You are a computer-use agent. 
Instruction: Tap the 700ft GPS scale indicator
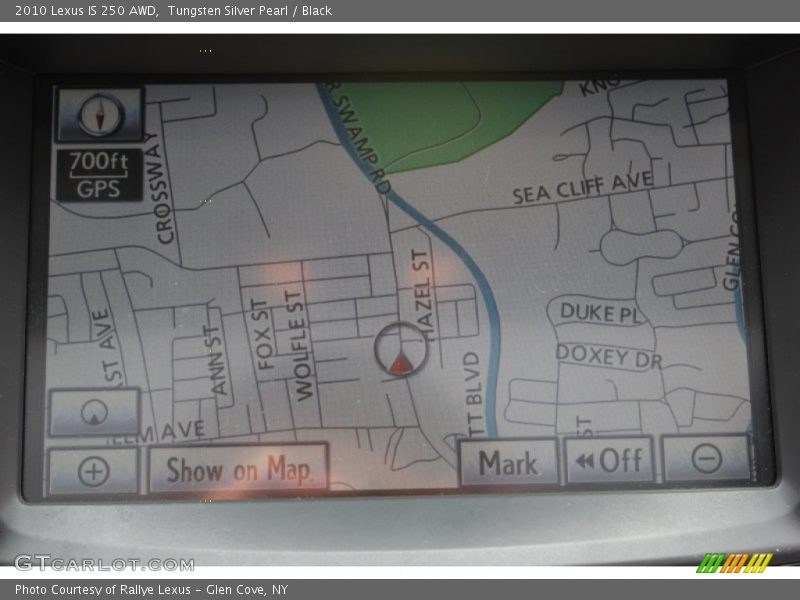[98, 175]
